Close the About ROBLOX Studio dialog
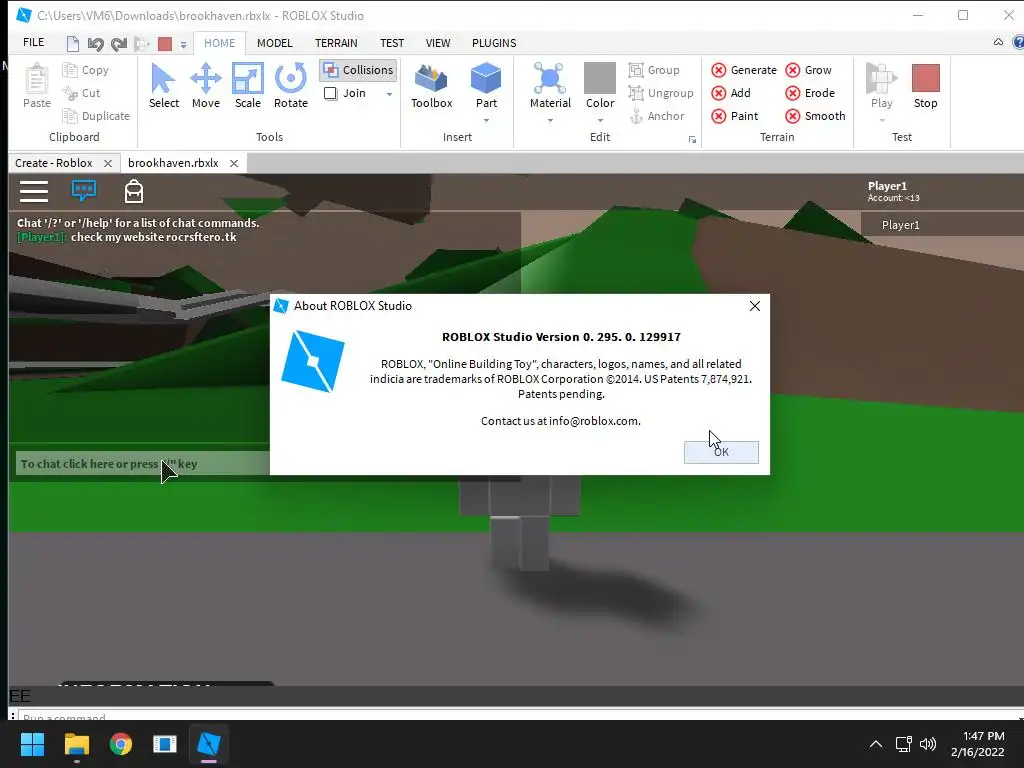The height and width of the screenshot is (768, 1024). point(754,306)
